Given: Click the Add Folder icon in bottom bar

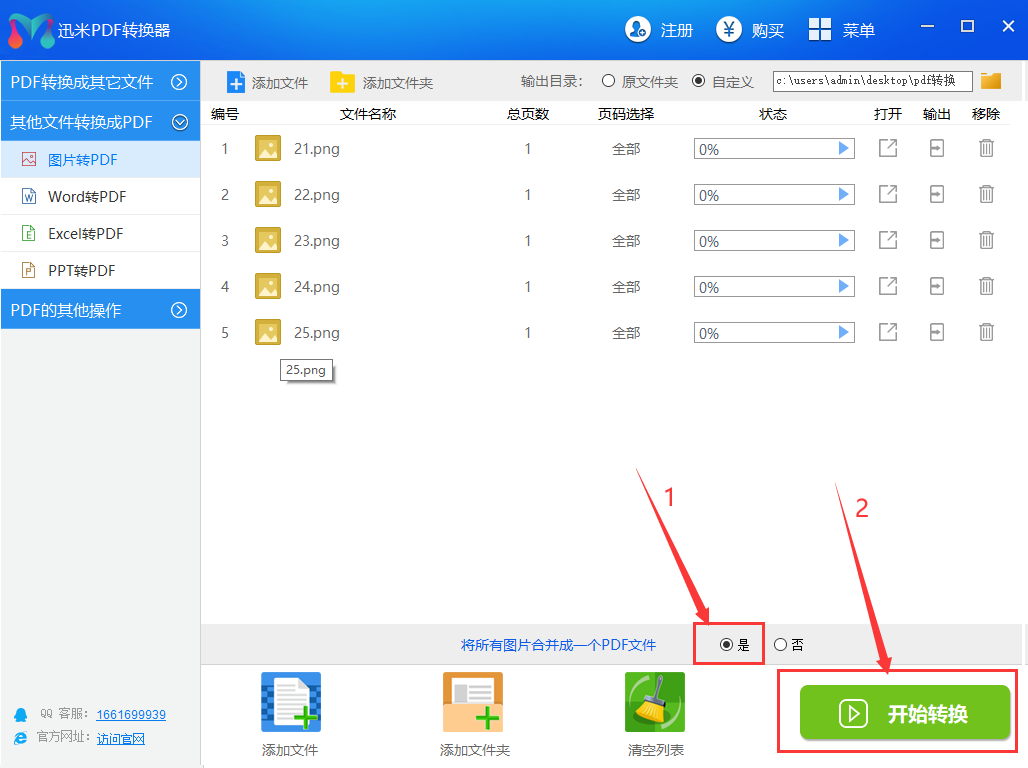Looking at the screenshot, I should [x=473, y=703].
